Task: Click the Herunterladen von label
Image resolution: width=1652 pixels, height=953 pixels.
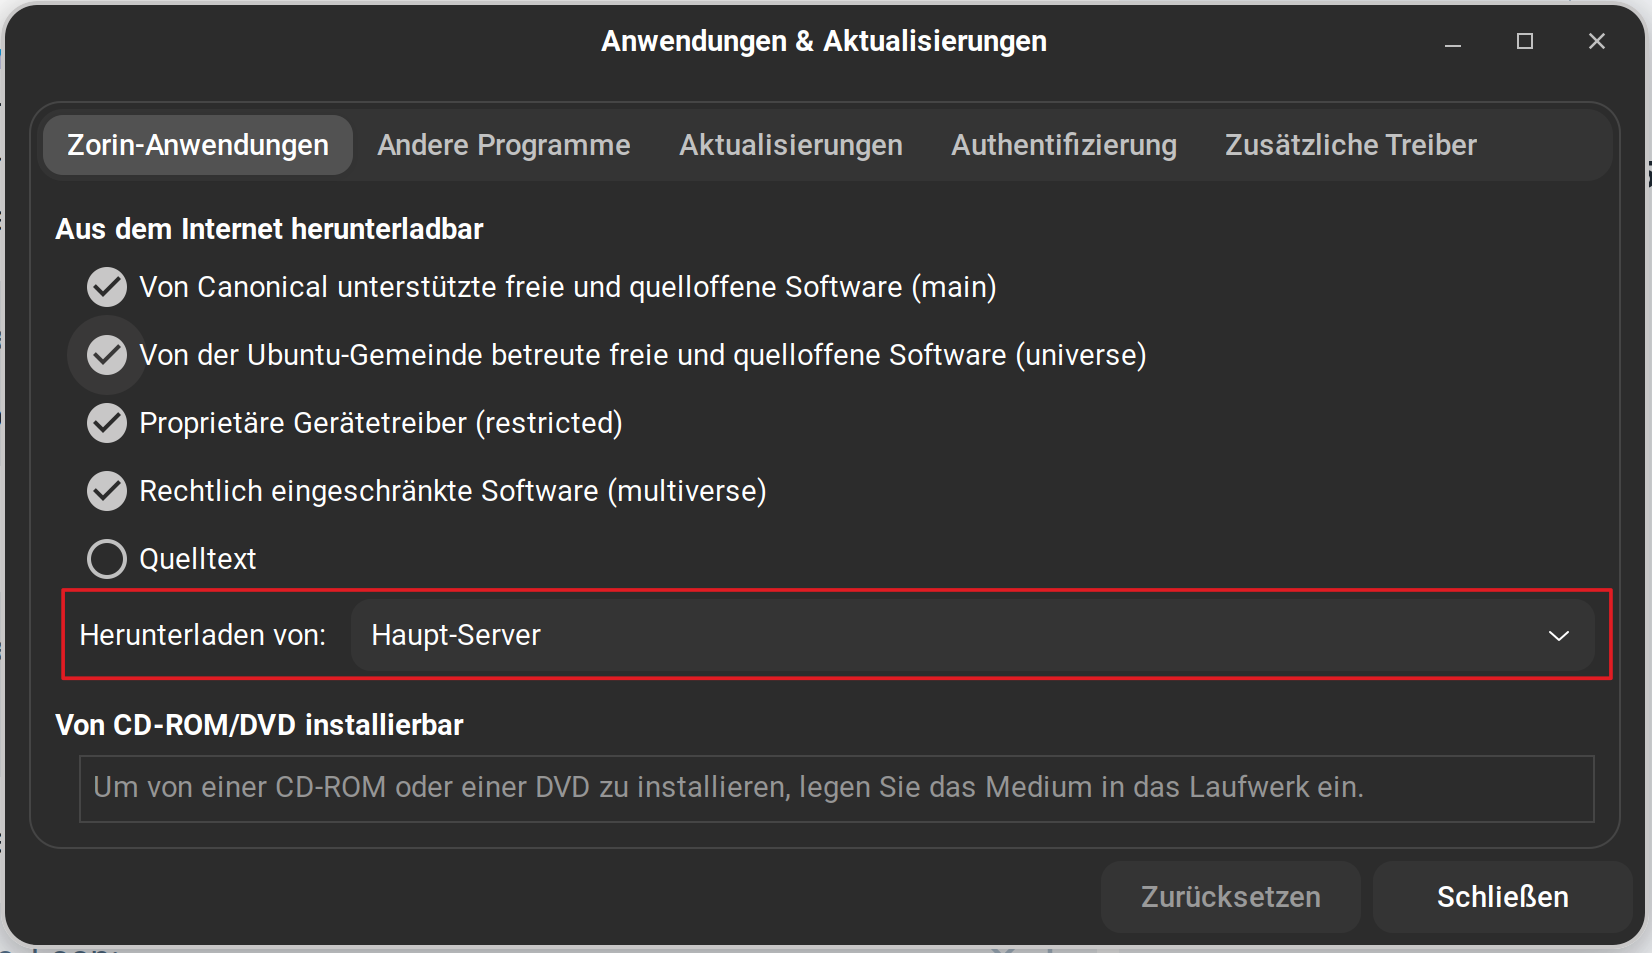Action: click(203, 635)
